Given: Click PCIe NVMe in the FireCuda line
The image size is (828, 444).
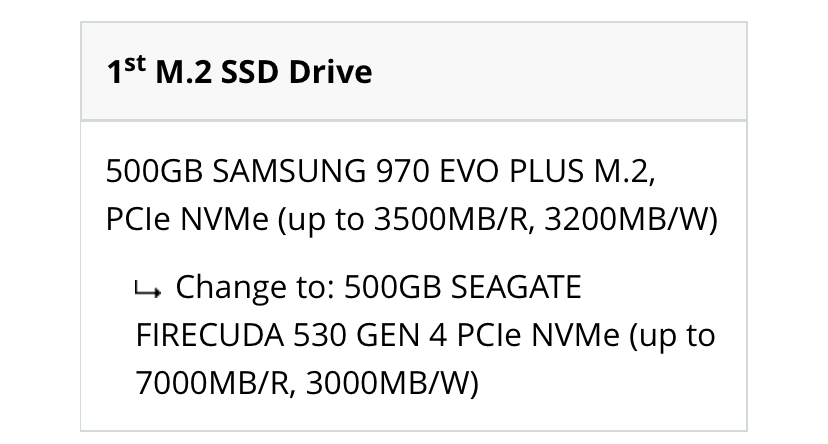Looking at the screenshot, I should point(538,335).
